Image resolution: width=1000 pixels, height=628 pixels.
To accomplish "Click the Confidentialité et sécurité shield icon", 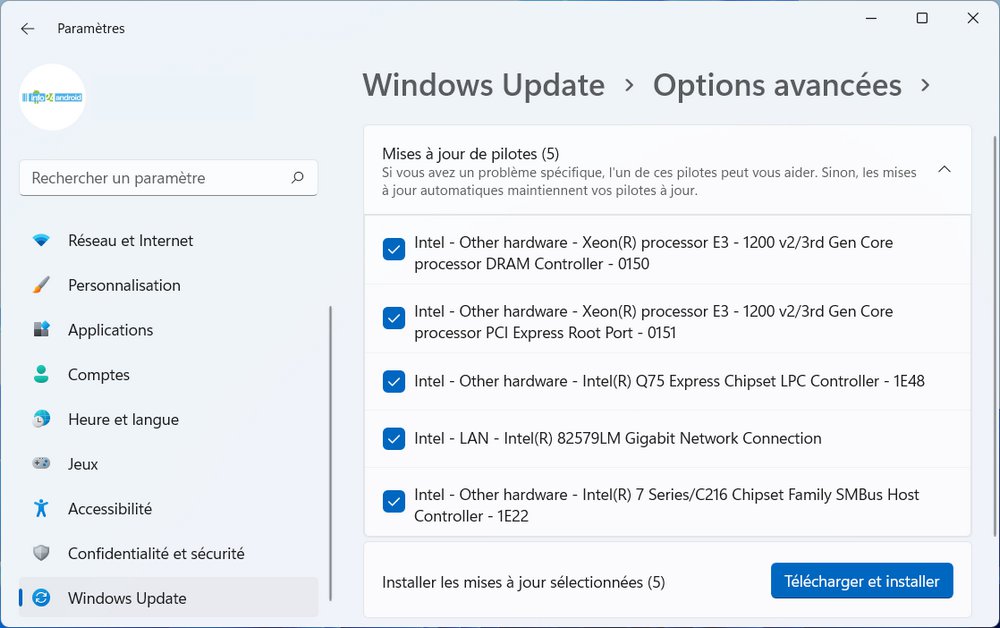I will pos(41,553).
